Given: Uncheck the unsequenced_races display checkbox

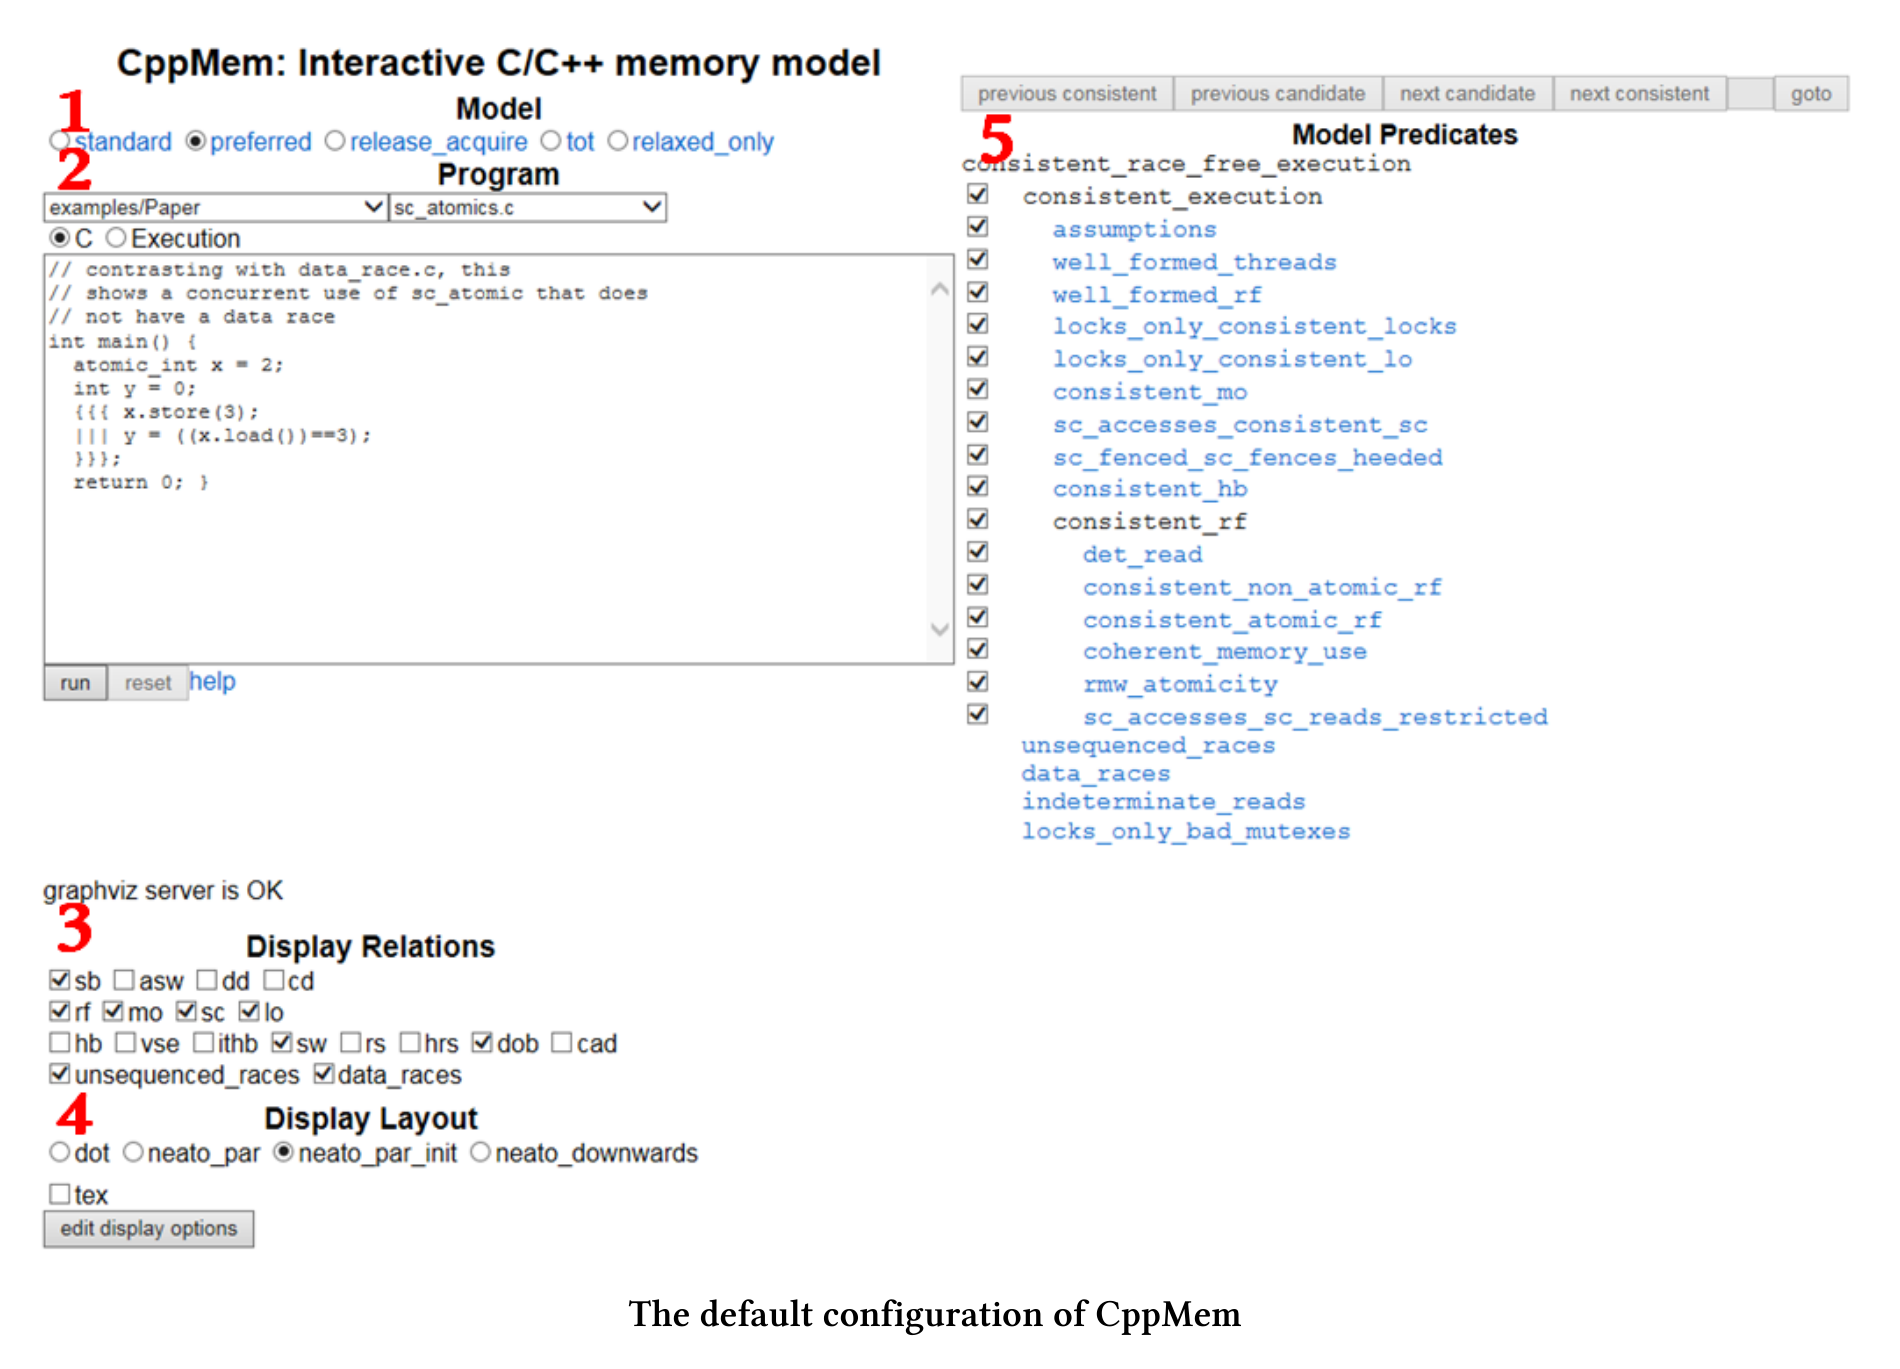Looking at the screenshot, I should (60, 1074).
